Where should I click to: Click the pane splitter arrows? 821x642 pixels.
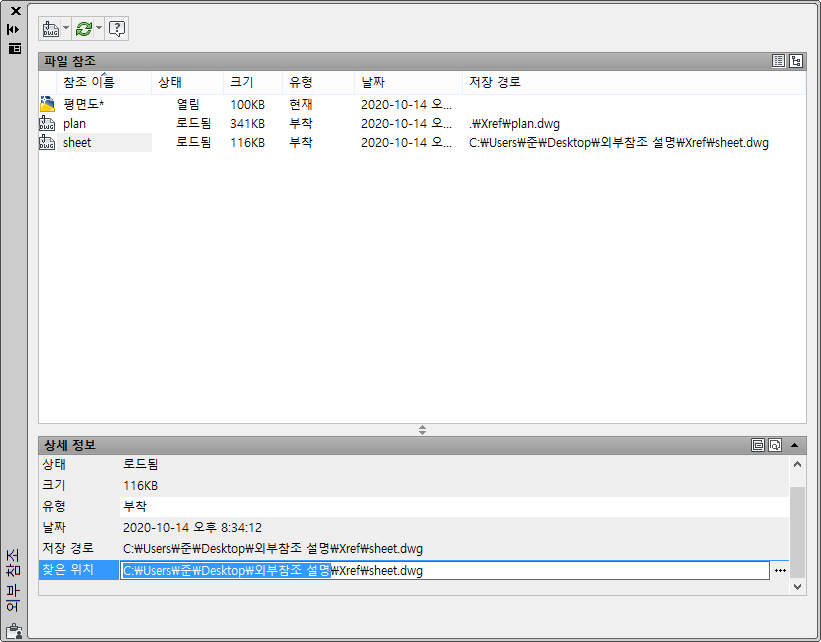(x=422, y=430)
